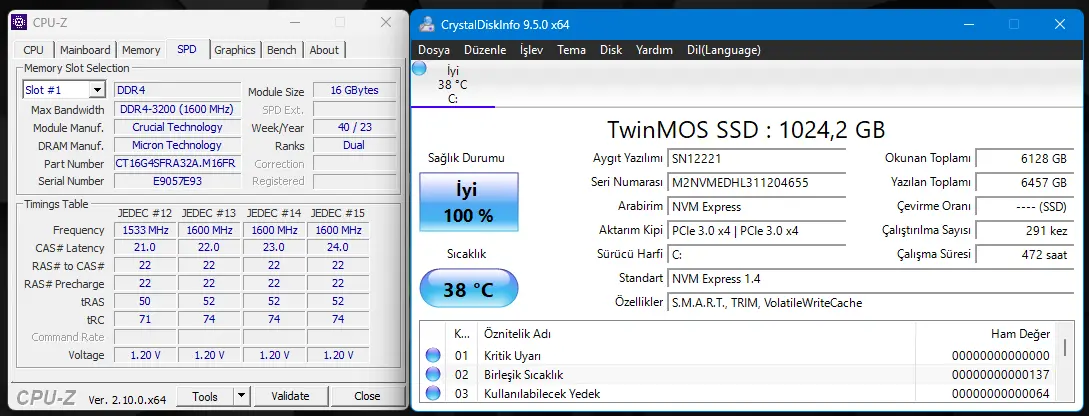
Task: Click the Arabirim field NVM Express
Action: tap(756, 206)
